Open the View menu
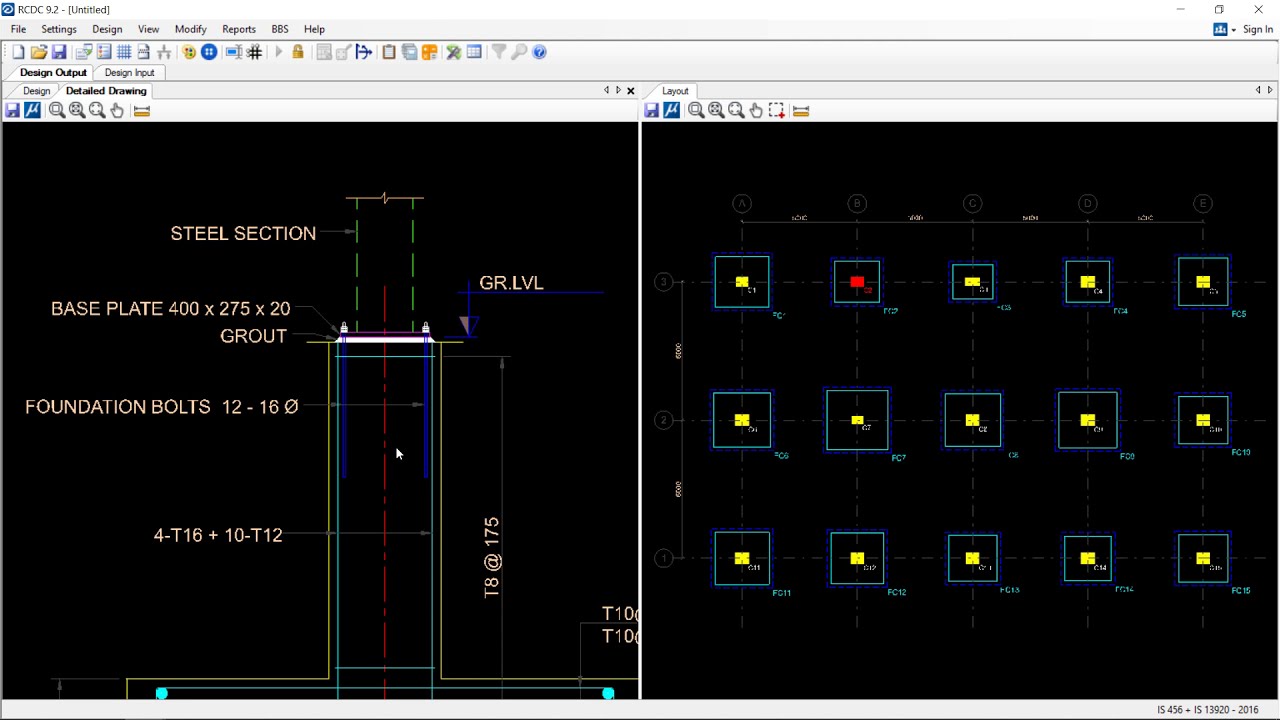The width and height of the screenshot is (1280, 720). (x=148, y=29)
